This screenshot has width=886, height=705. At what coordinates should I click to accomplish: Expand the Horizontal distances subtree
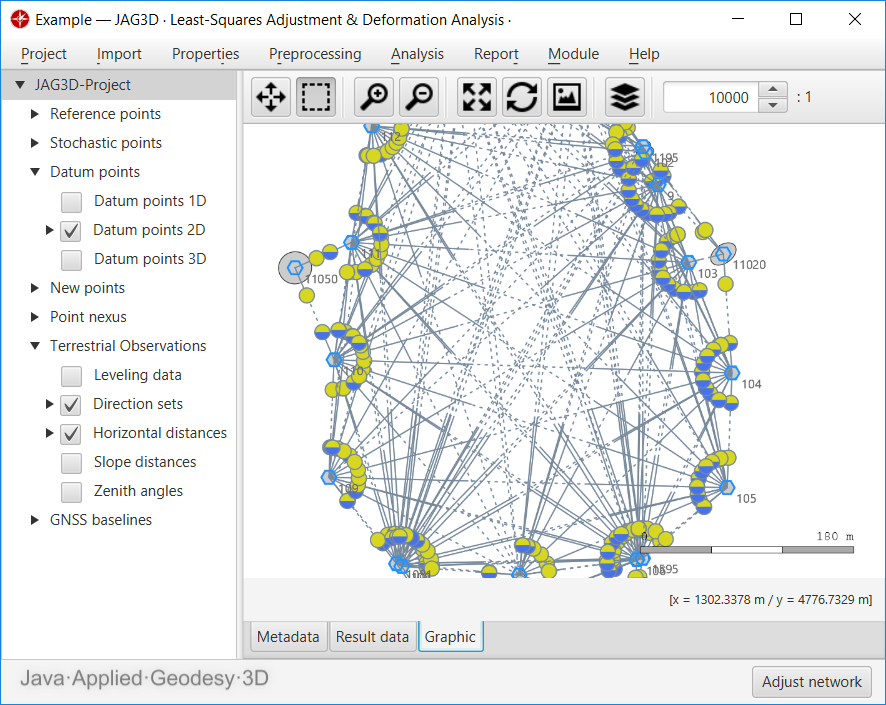tap(49, 433)
